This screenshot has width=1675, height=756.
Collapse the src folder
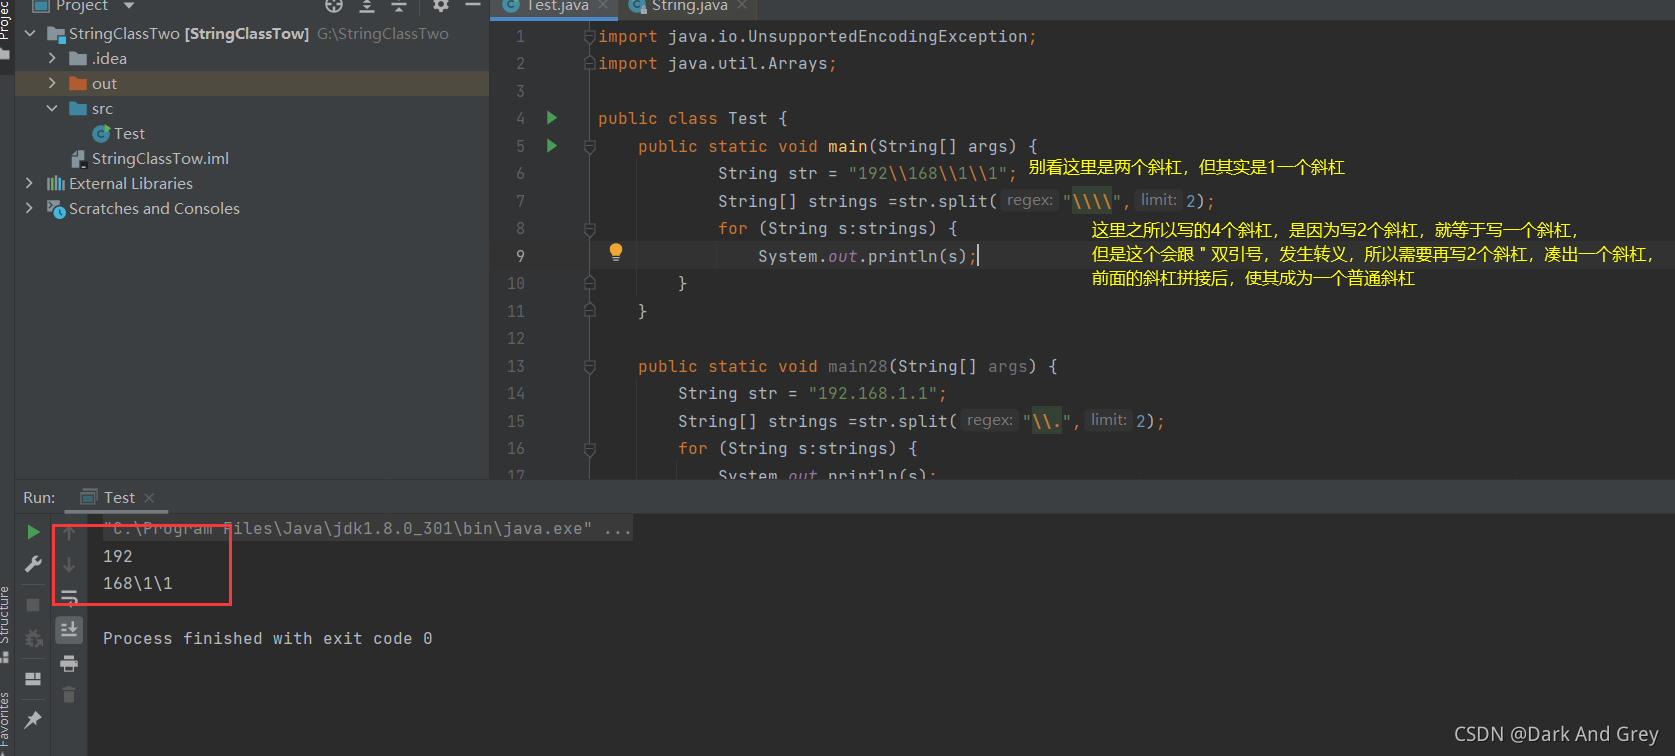pos(52,109)
